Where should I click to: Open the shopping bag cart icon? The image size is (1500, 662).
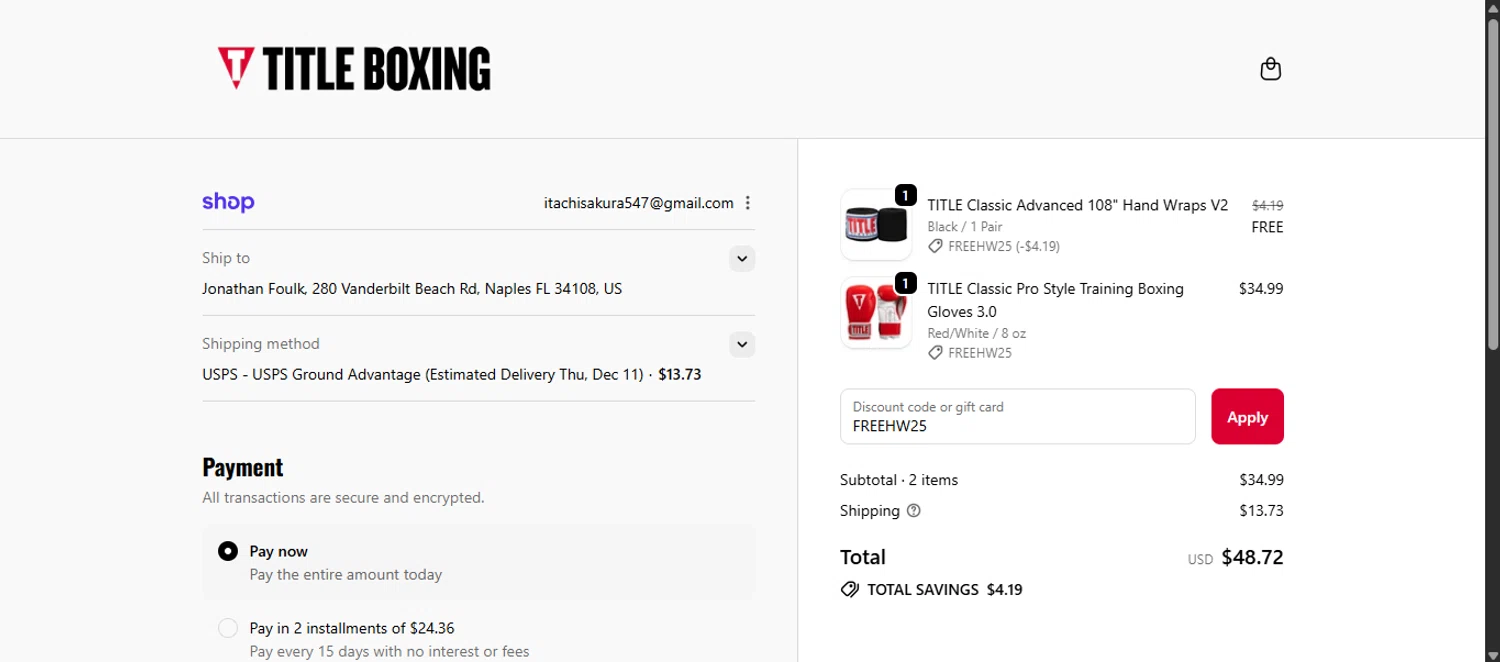pyautogui.click(x=1270, y=69)
